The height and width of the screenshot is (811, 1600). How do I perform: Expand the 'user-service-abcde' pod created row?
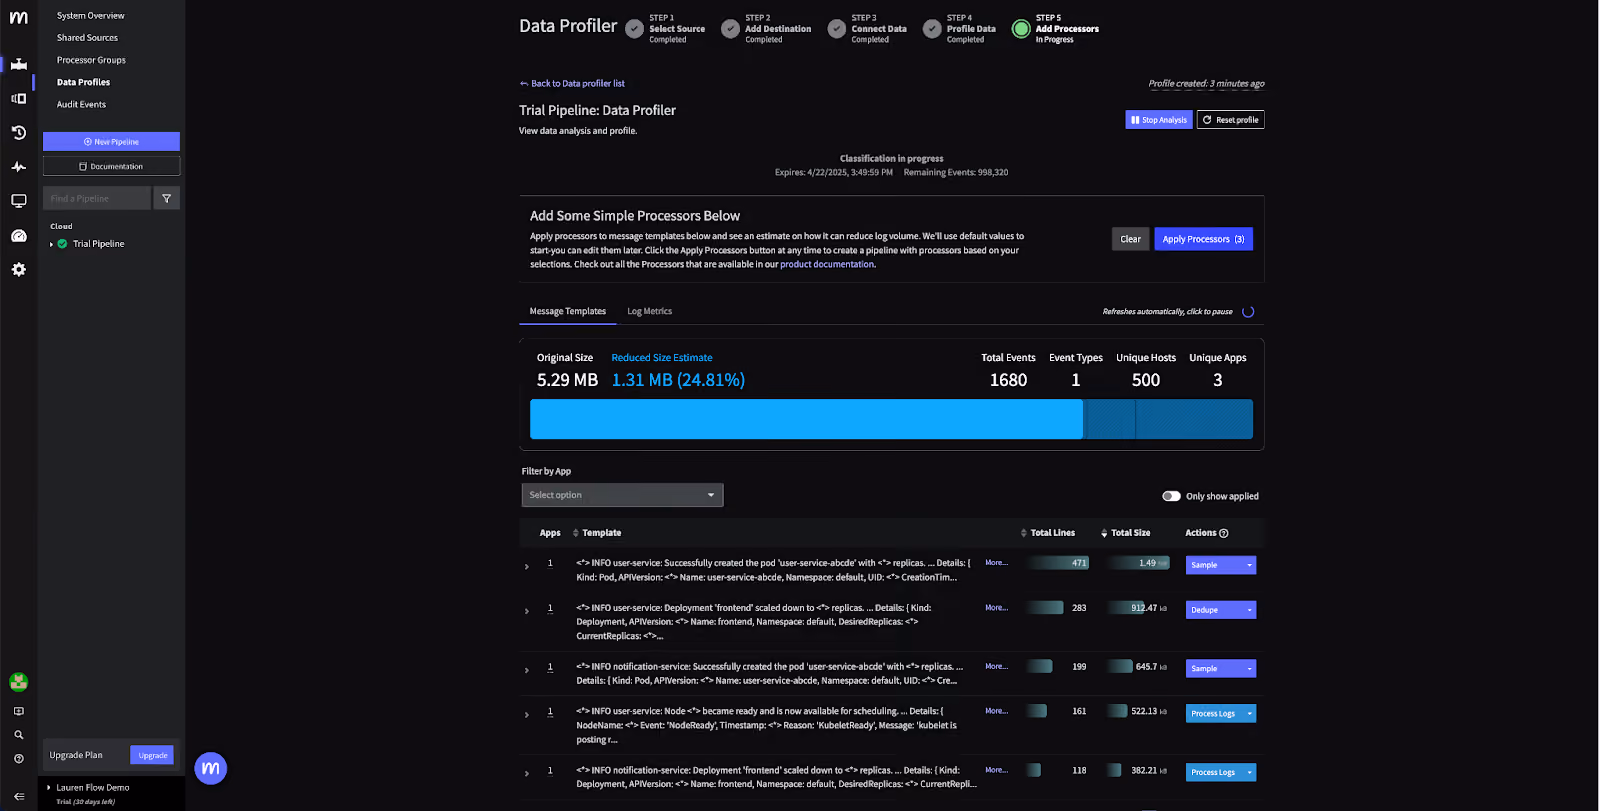click(527, 567)
